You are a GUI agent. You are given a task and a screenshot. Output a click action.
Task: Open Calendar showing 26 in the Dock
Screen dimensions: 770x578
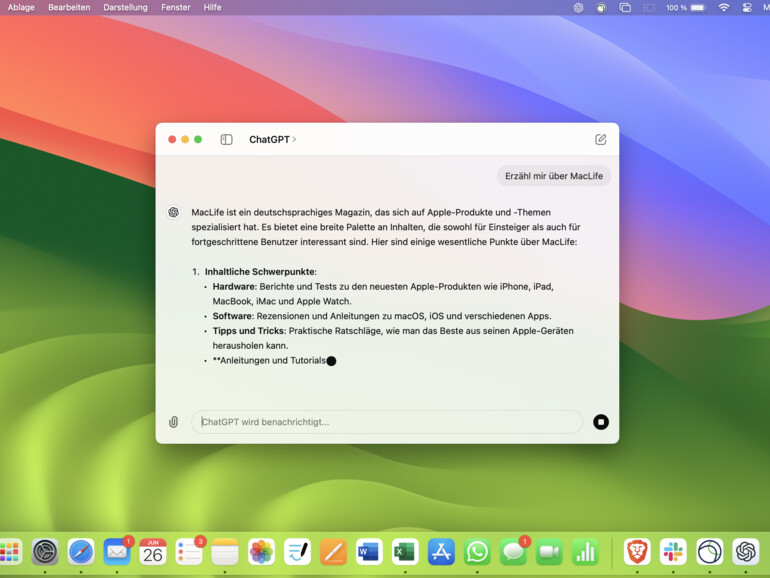click(153, 551)
